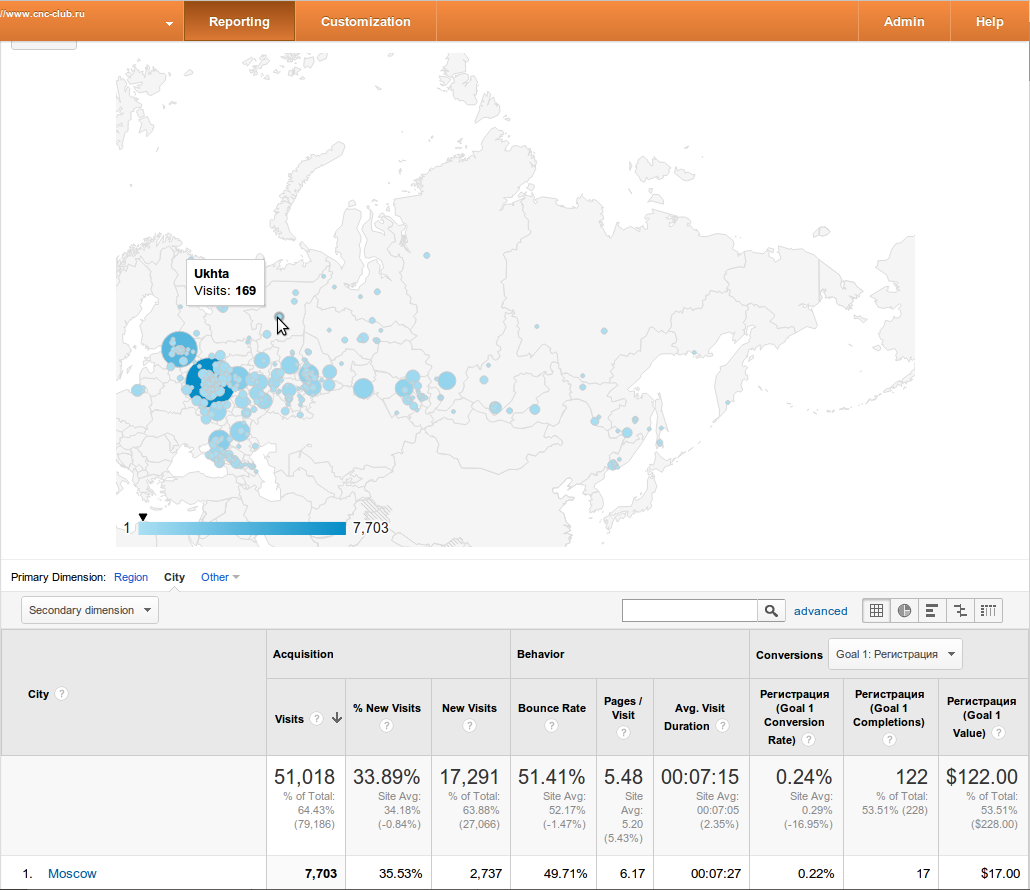Focus the table search input field
The image size is (1030, 890).
point(690,610)
